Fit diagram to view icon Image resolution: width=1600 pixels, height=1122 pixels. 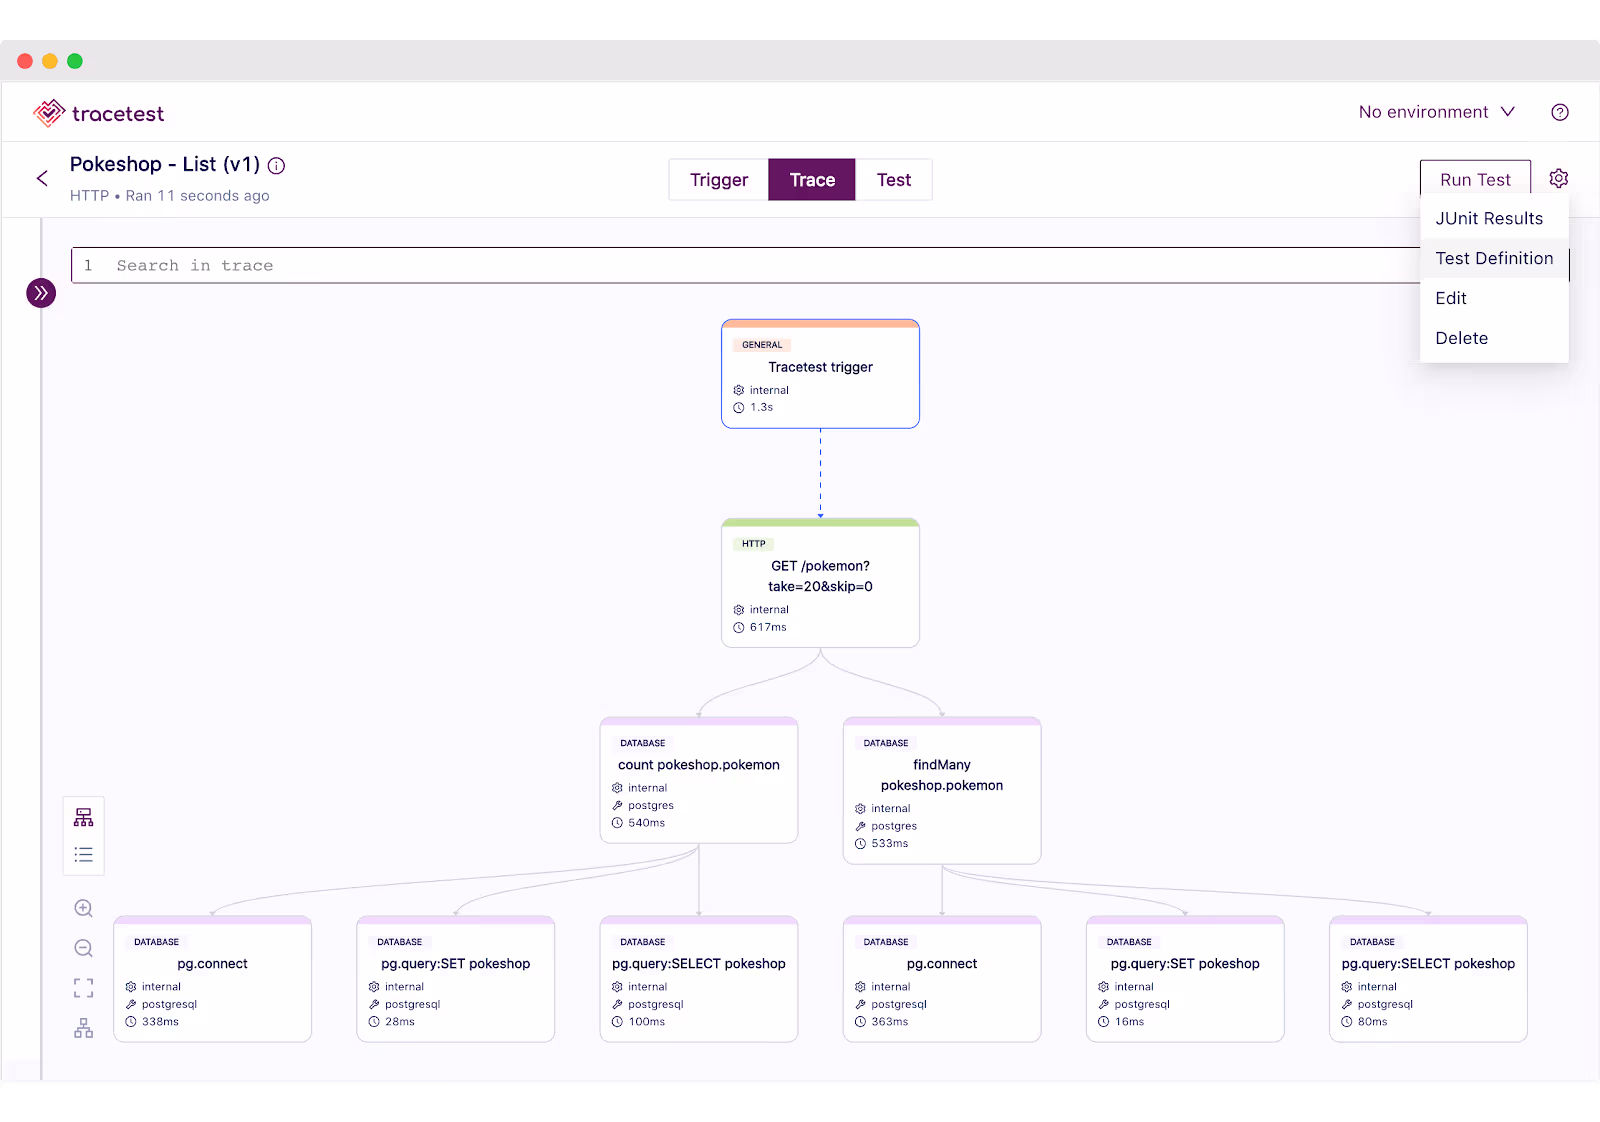coord(84,988)
